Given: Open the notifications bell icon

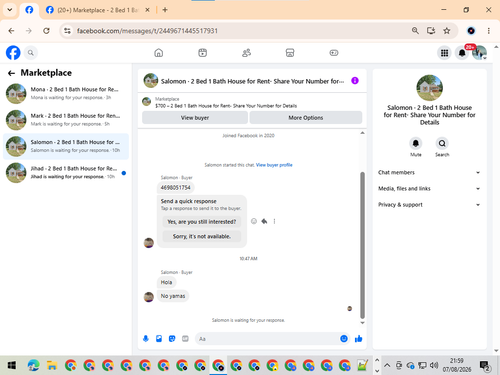Looking at the screenshot, I should coord(462,53).
